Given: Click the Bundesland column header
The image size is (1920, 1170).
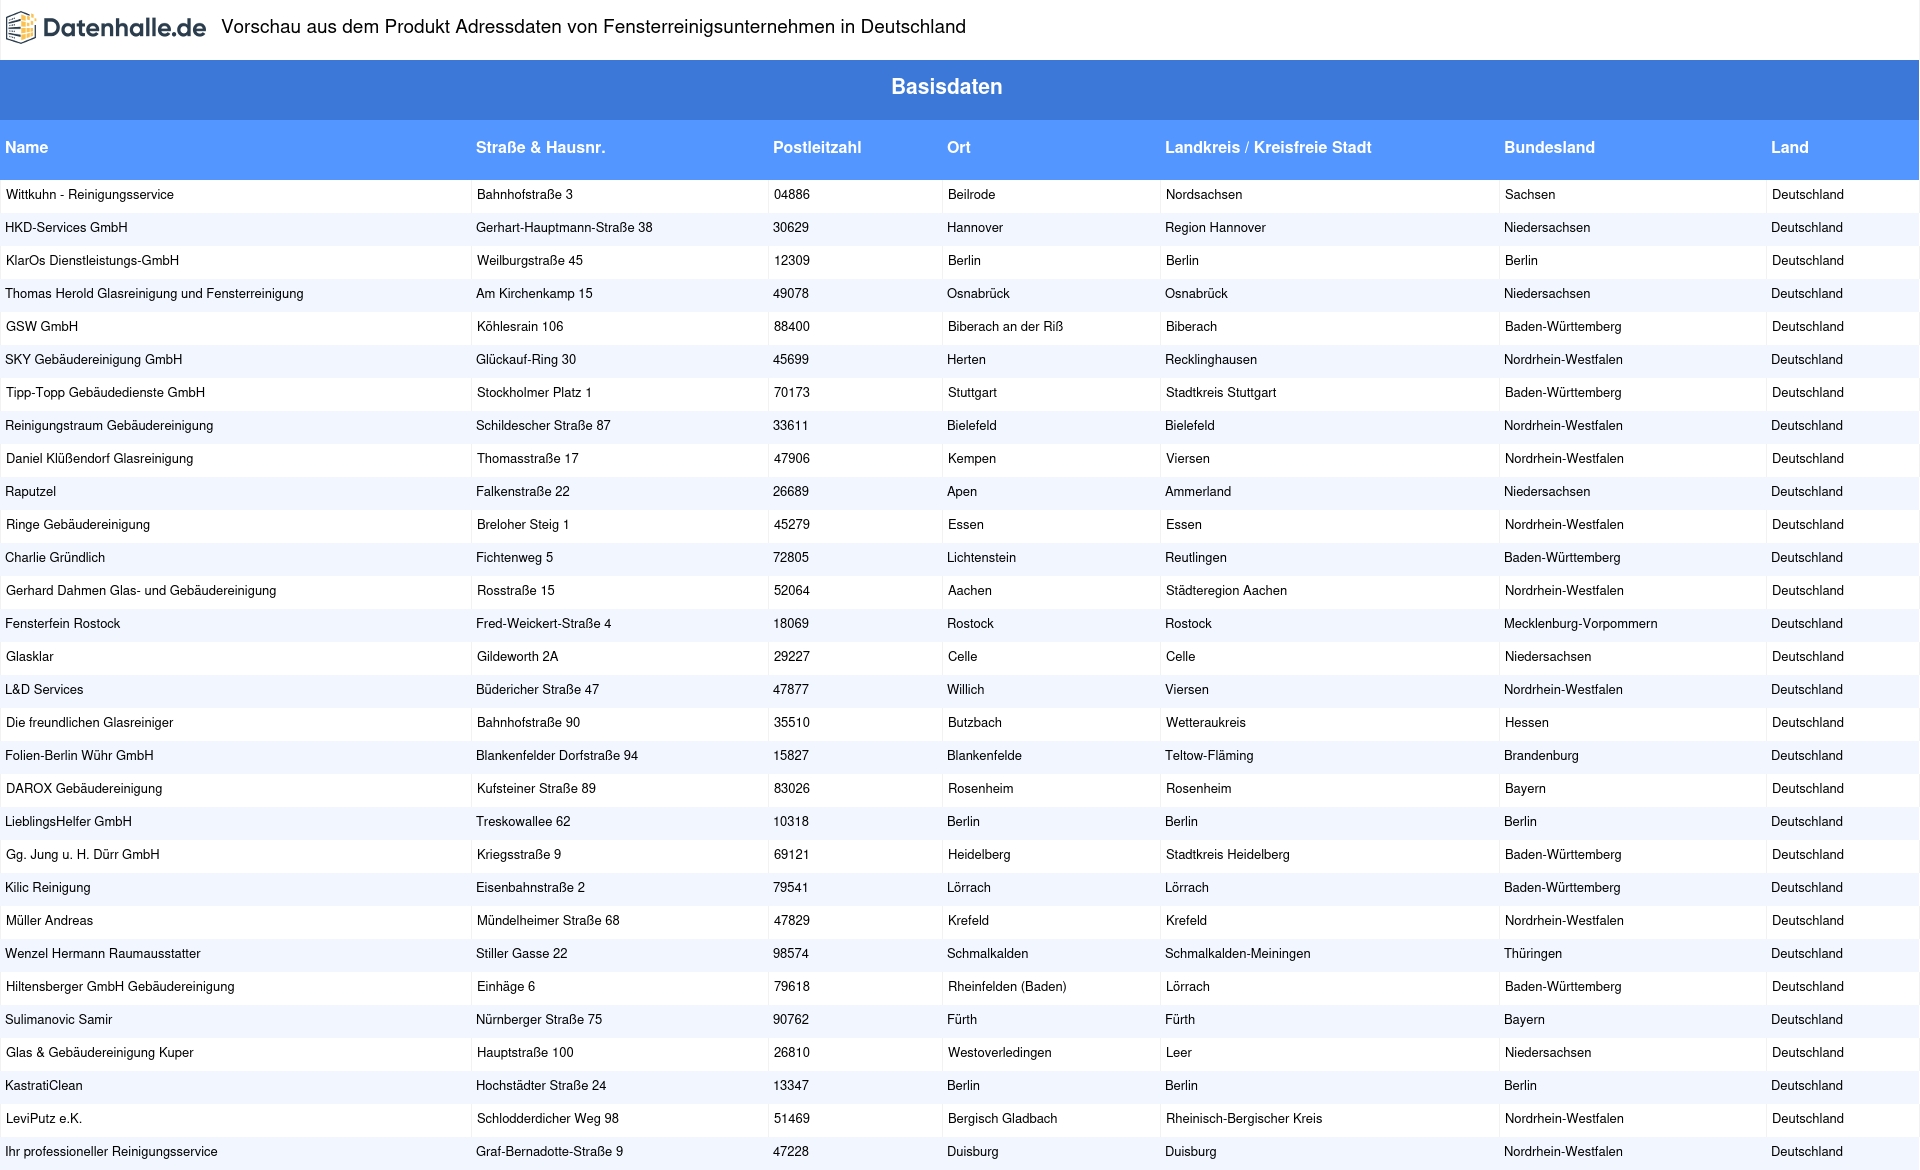Looking at the screenshot, I should click(1549, 147).
